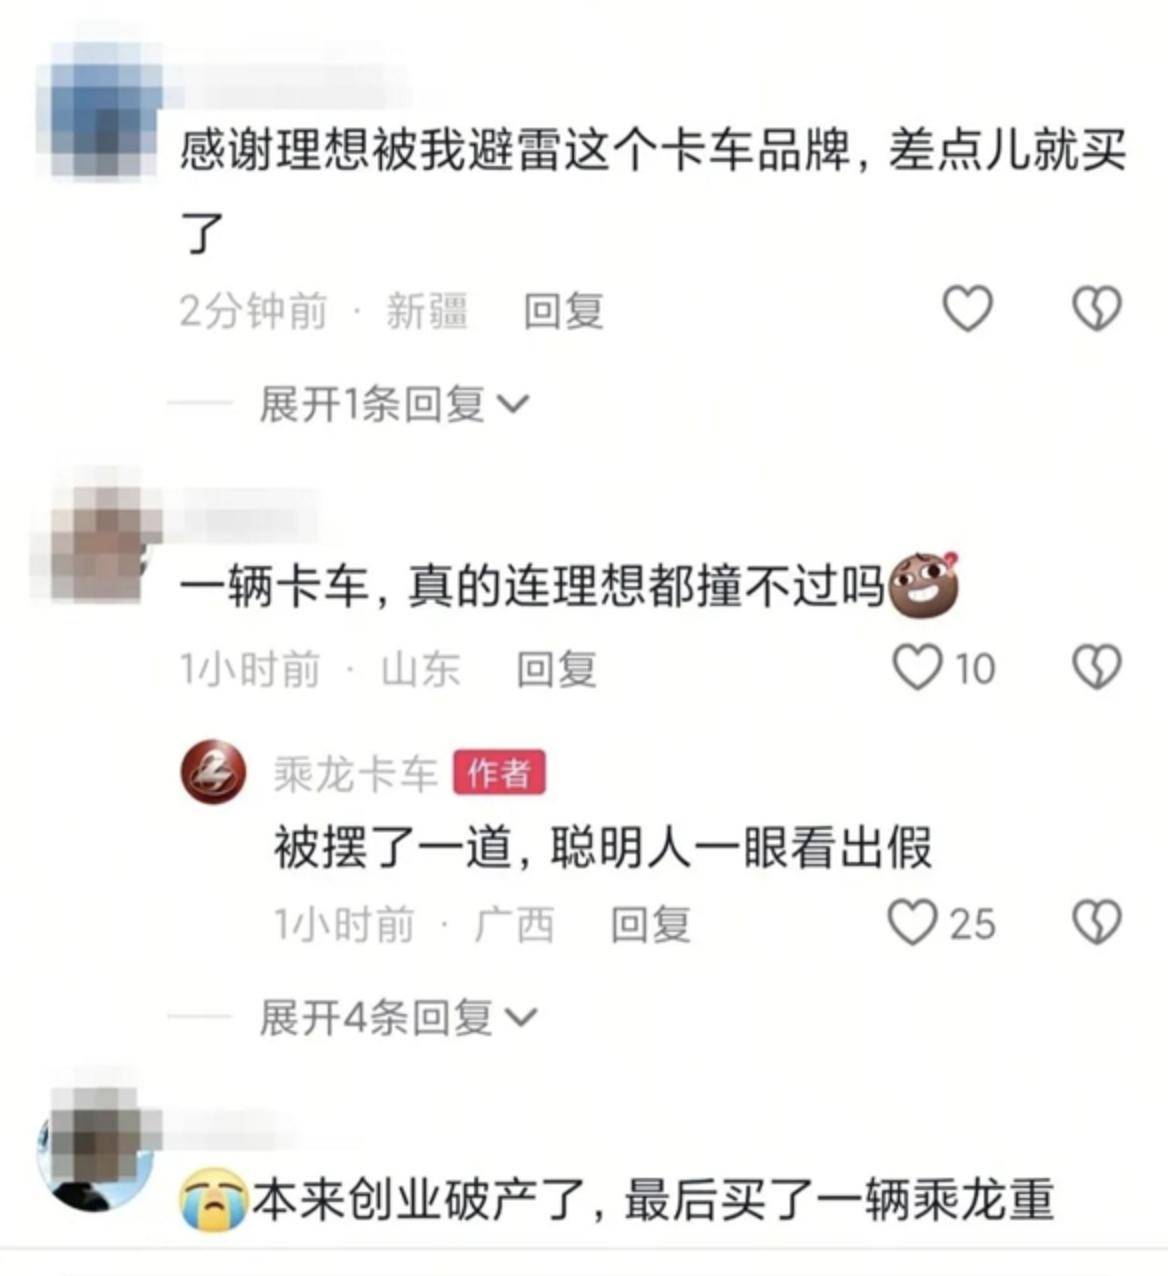Tap the laughing emoji in the comment
The width and height of the screenshot is (1168, 1276).
click(924, 584)
